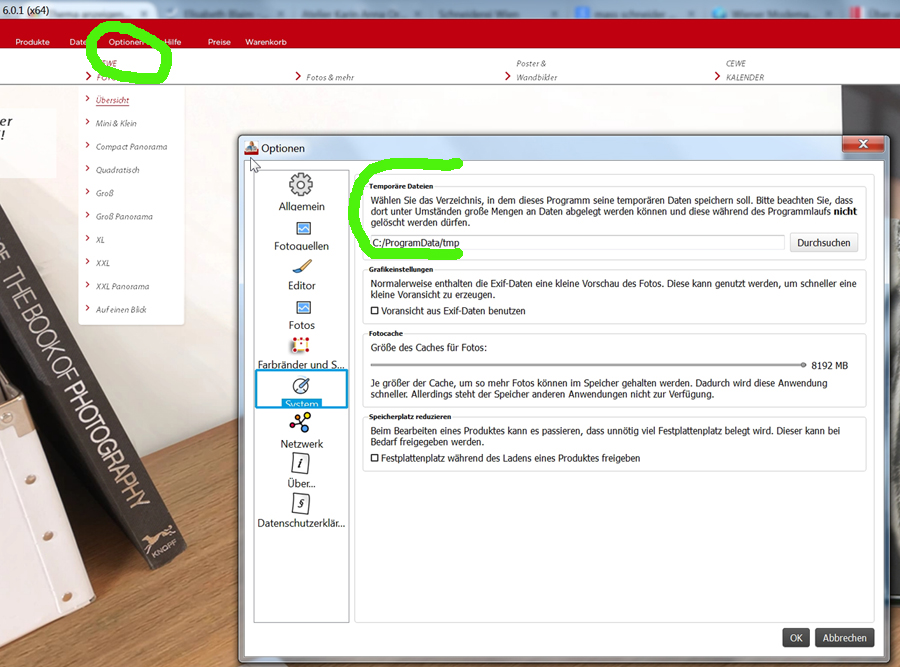This screenshot has width=900, height=667.
Task: Open the Netzwerk settings icon
Action: [x=300, y=423]
